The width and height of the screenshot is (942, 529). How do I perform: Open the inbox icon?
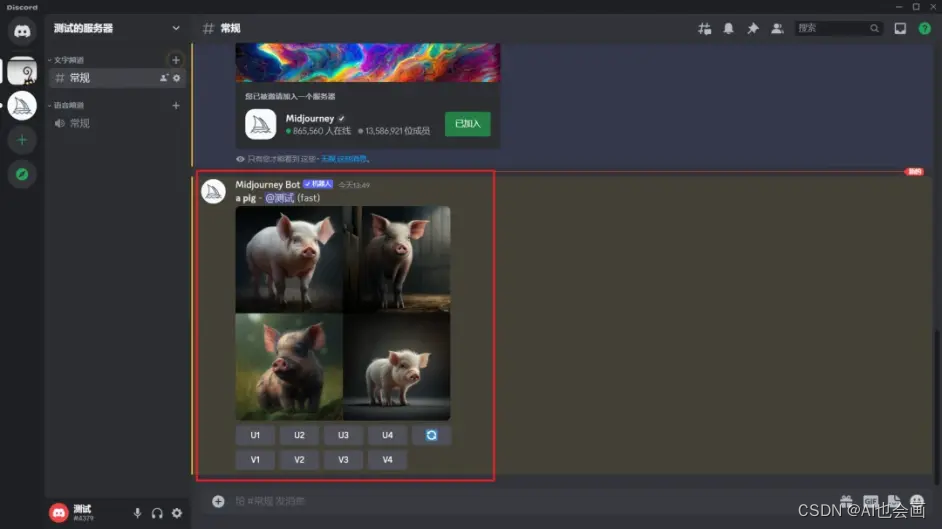(x=900, y=28)
